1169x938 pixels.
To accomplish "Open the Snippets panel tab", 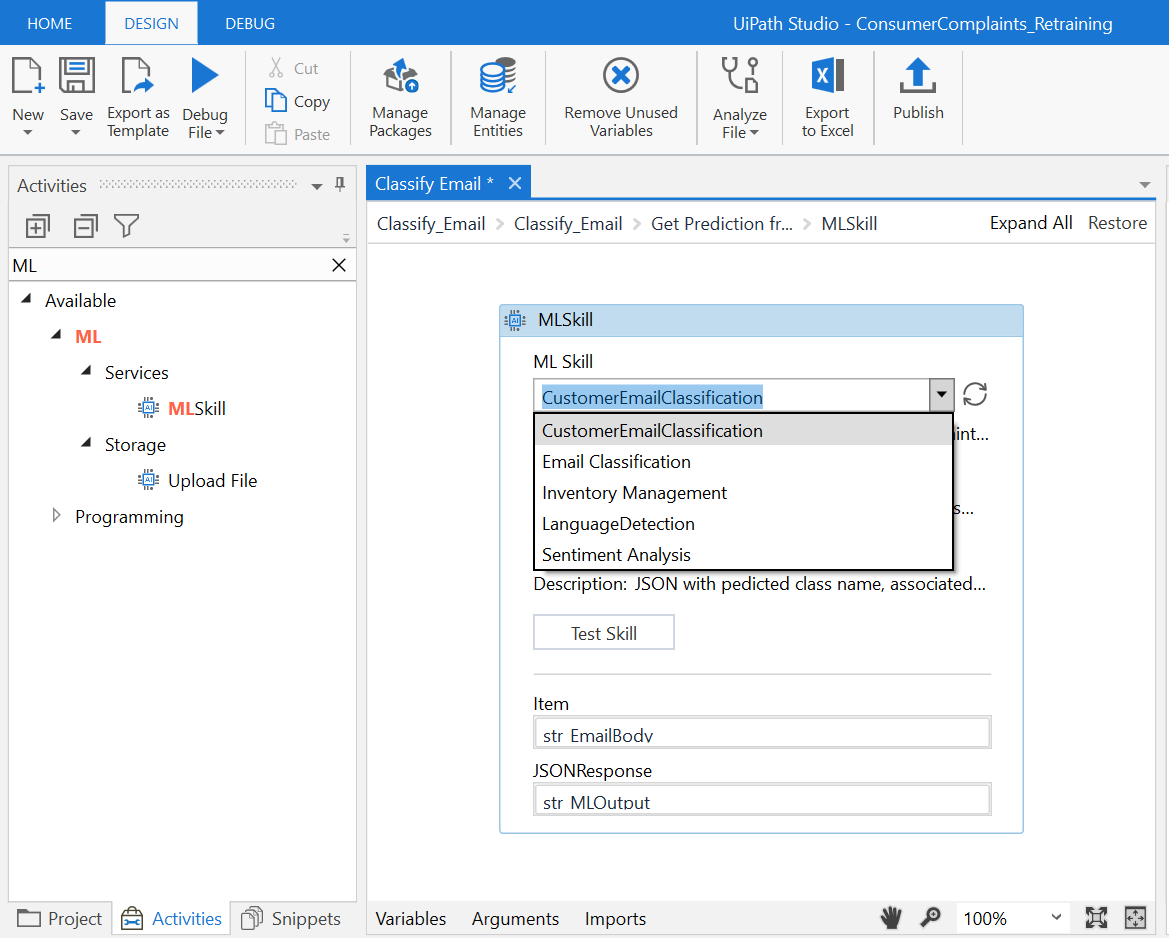I will click(292, 919).
